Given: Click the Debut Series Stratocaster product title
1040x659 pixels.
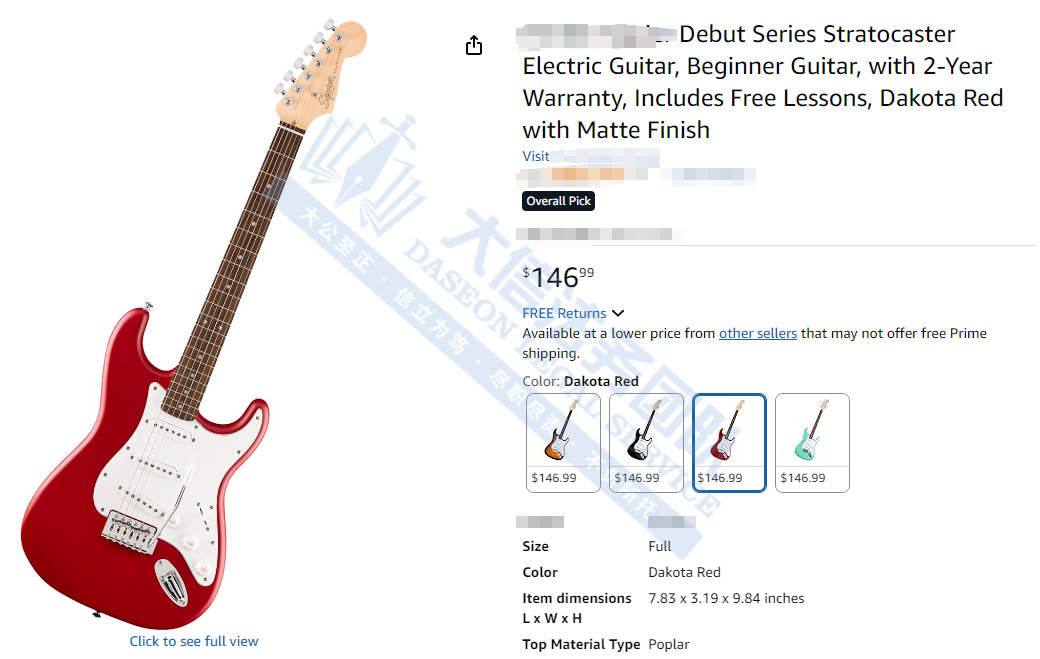Looking at the screenshot, I should point(762,82).
